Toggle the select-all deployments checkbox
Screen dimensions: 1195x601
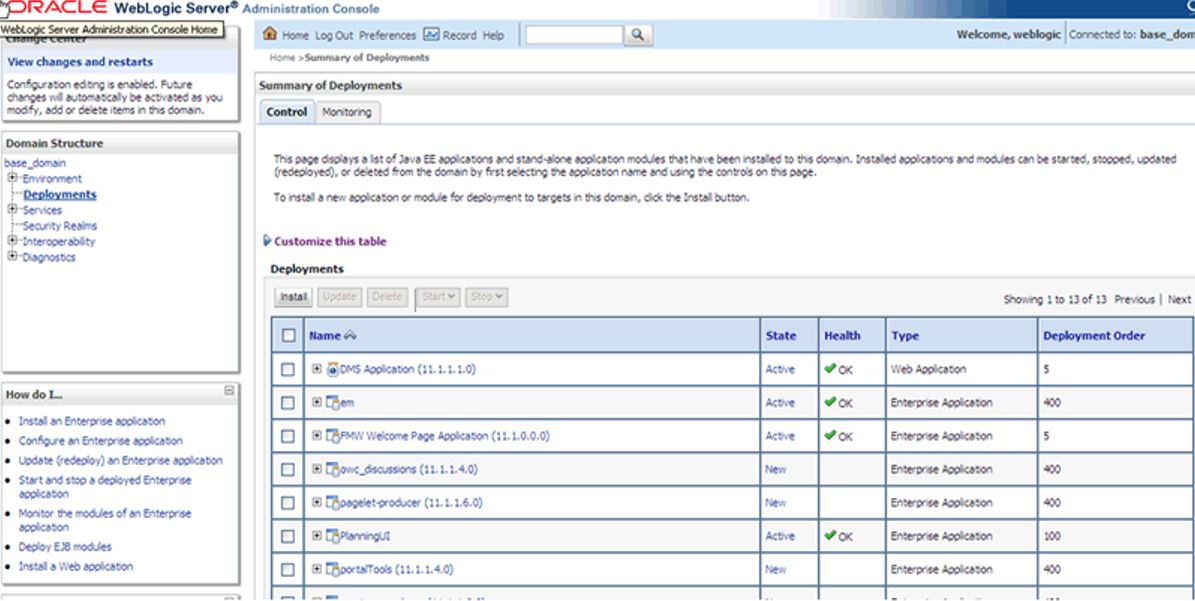pos(288,335)
